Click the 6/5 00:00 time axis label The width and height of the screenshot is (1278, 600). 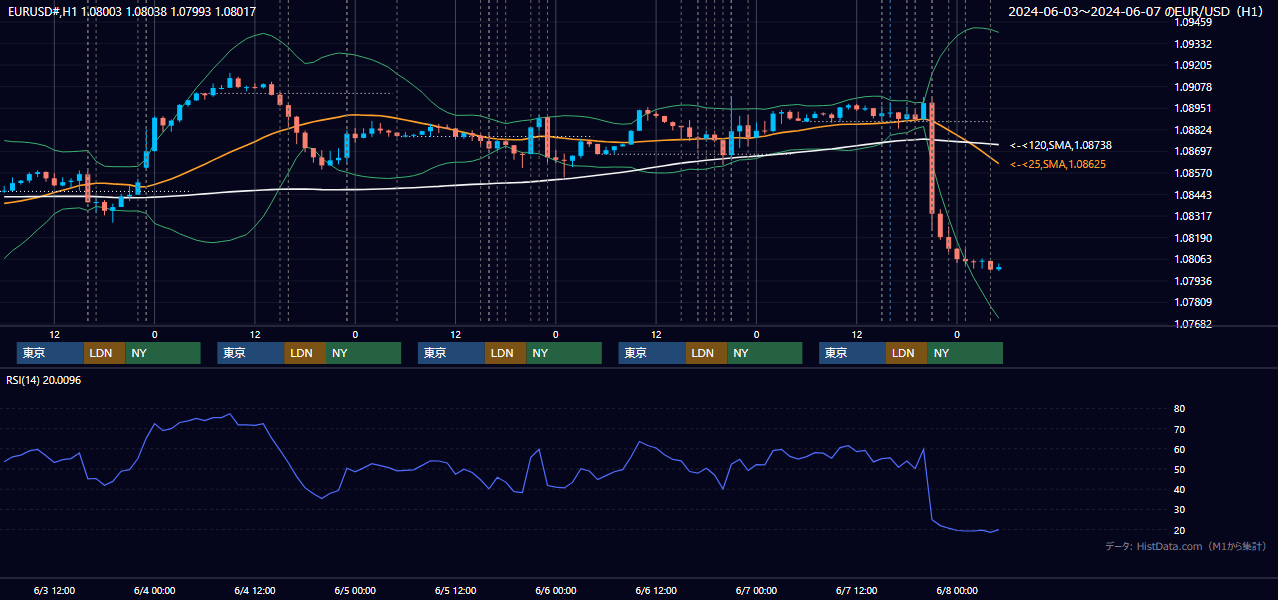pos(355,590)
